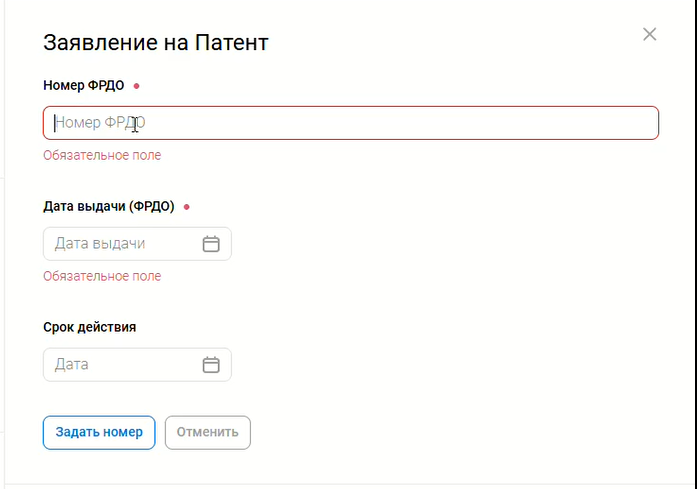Click the Срок действия label
697x489 pixels.
tap(90, 327)
